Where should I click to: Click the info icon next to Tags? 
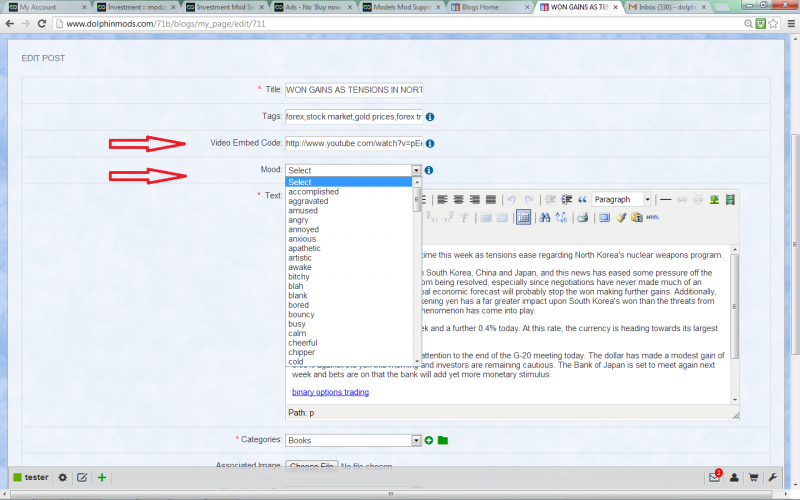(x=430, y=117)
